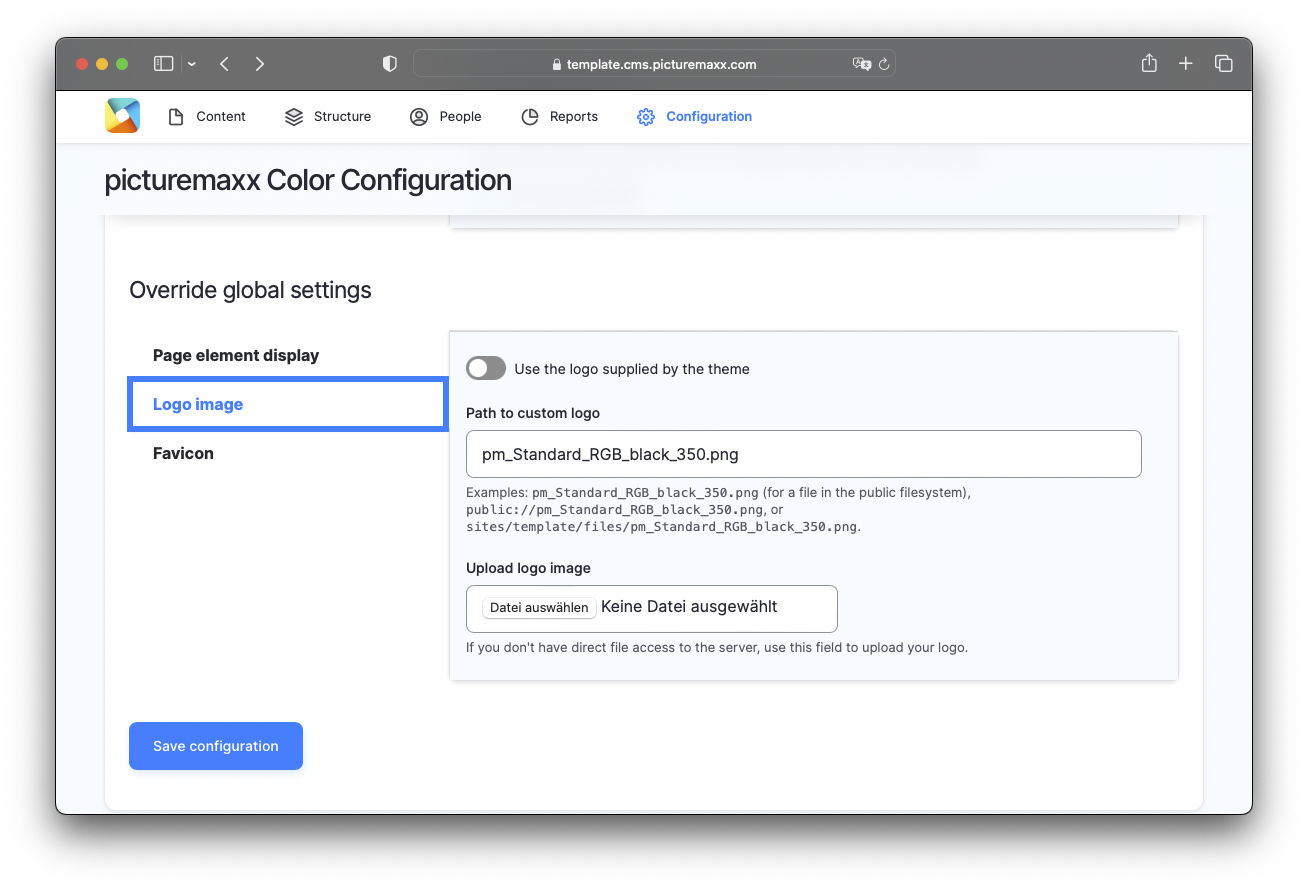Click the People person icon
The height and width of the screenshot is (888, 1308).
point(419,117)
